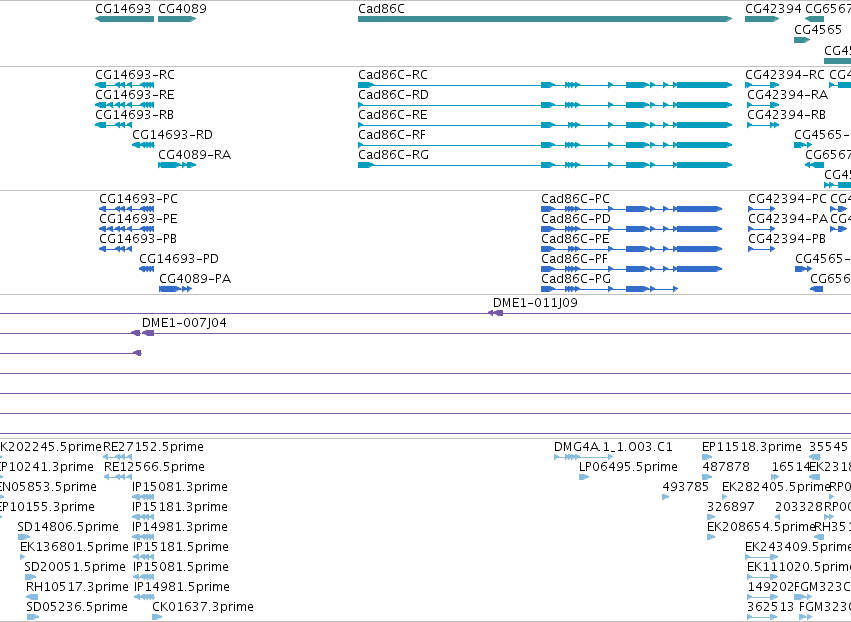Select EST EK111020.5prime

click(799, 567)
